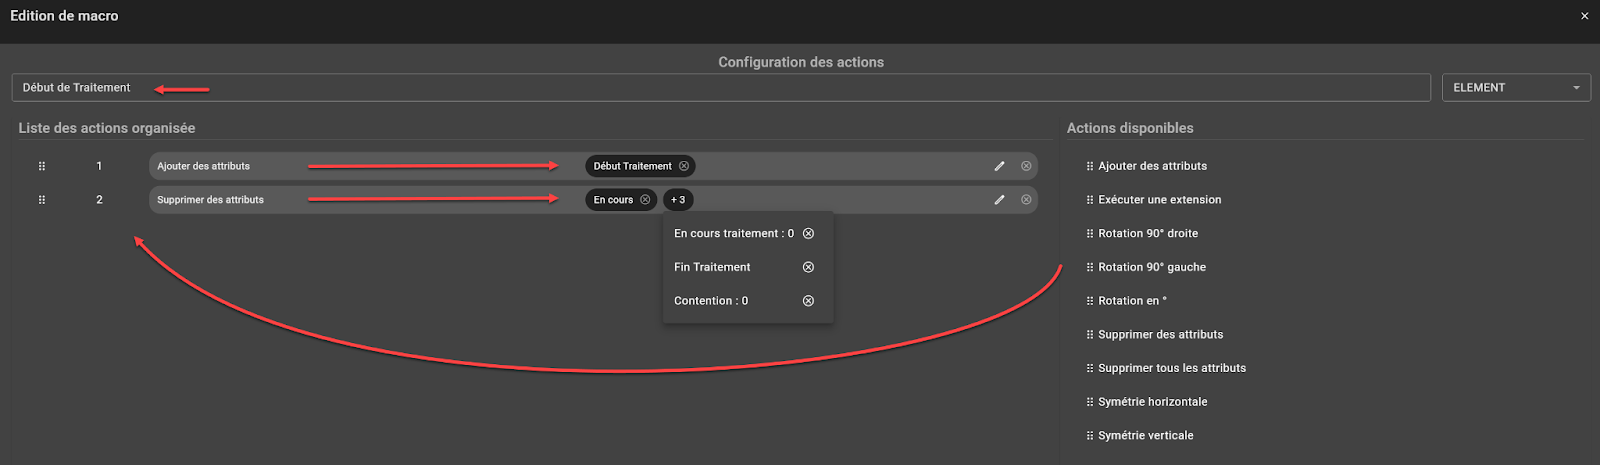
Task: Delete action row 2 using circled X
Action: tap(1026, 200)
